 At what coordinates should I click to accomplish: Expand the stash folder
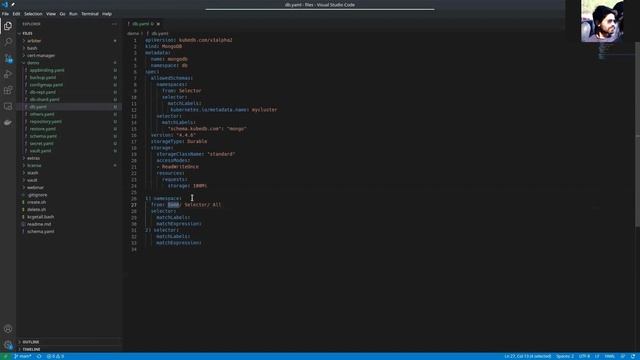pyautogui.click(x=33, y=173)
